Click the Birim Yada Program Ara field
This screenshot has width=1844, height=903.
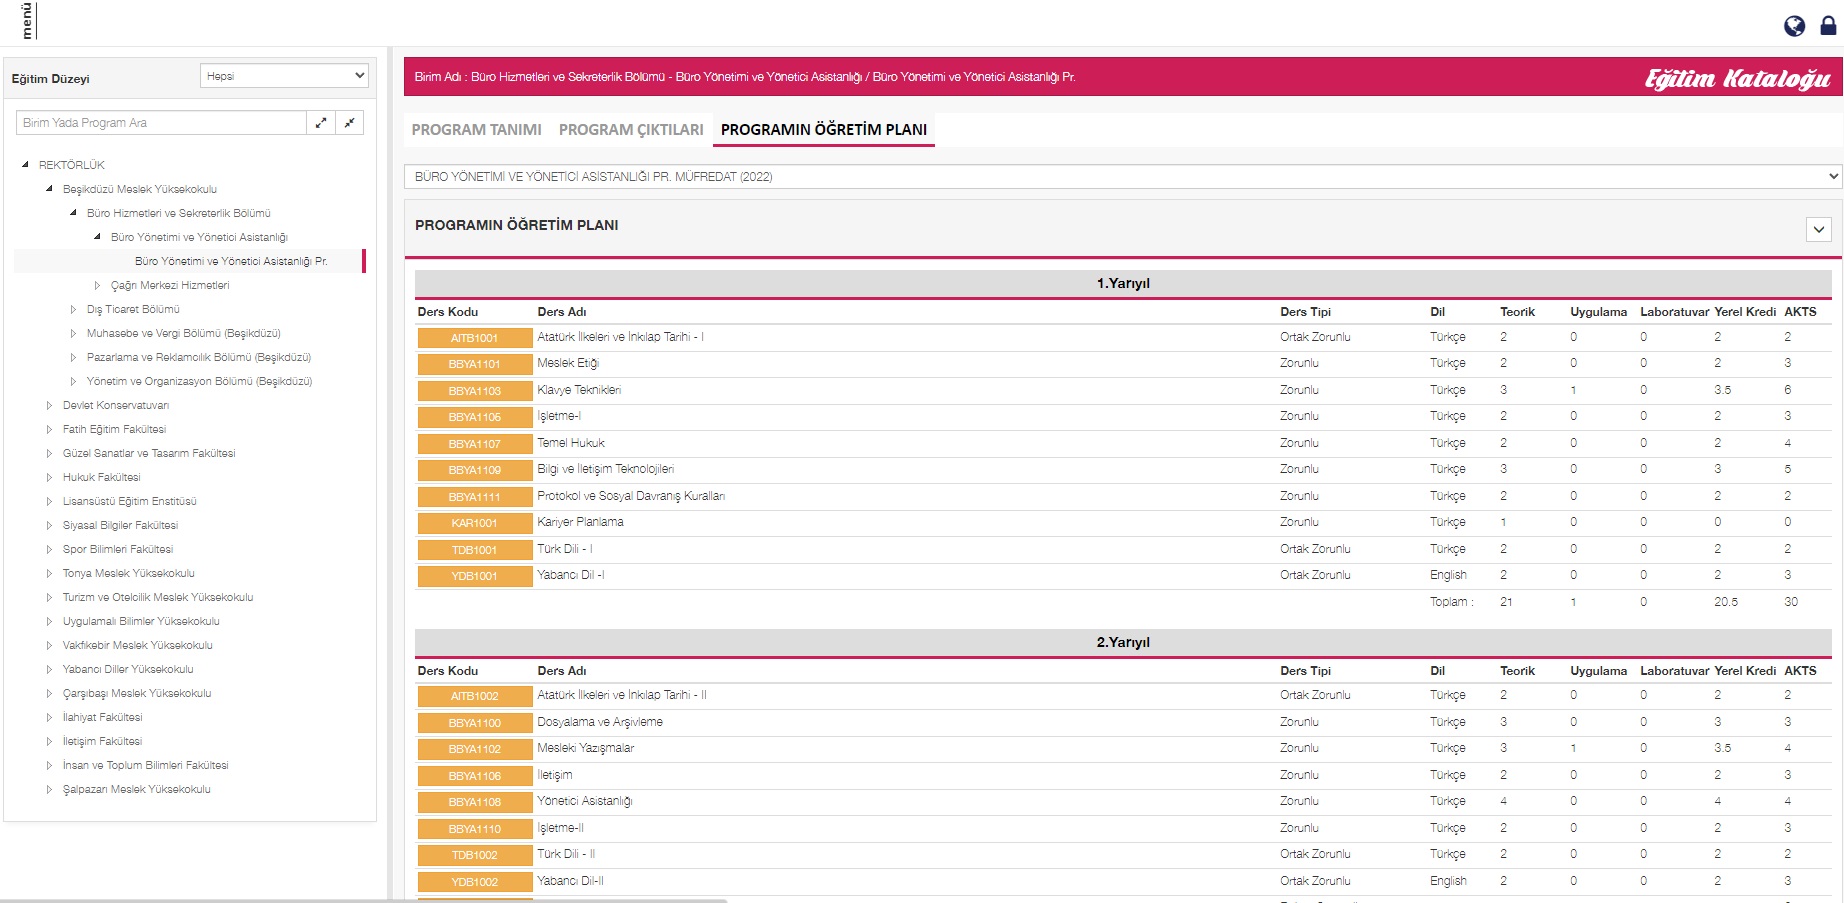pos(161,123)
